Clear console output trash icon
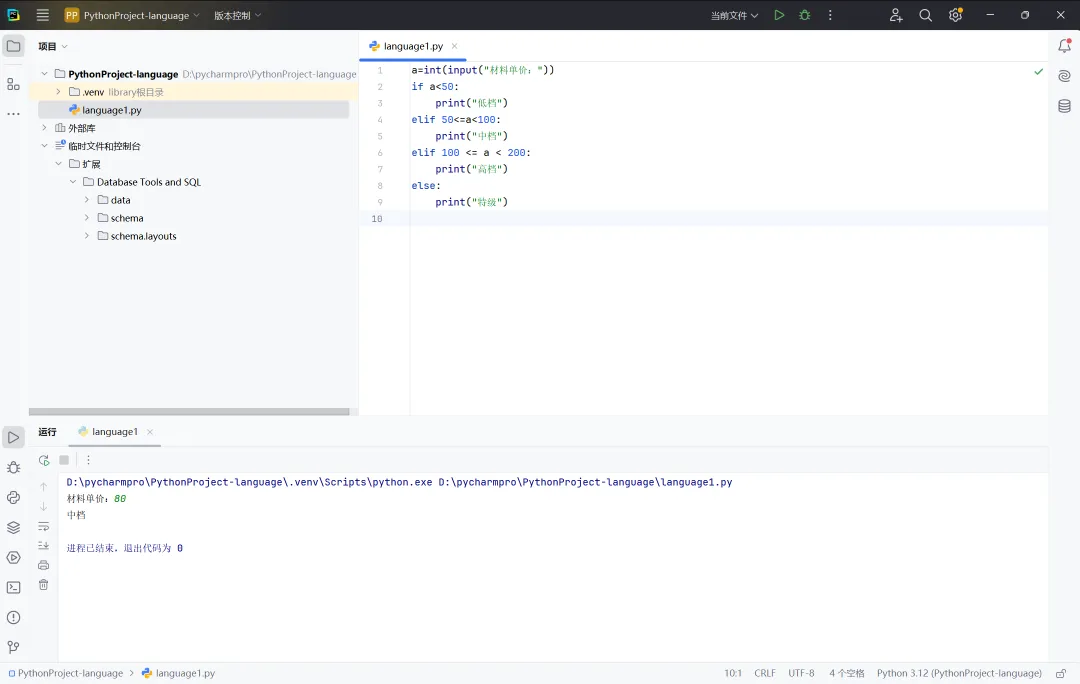This screenshot has width=1080, height=684. 43,585
